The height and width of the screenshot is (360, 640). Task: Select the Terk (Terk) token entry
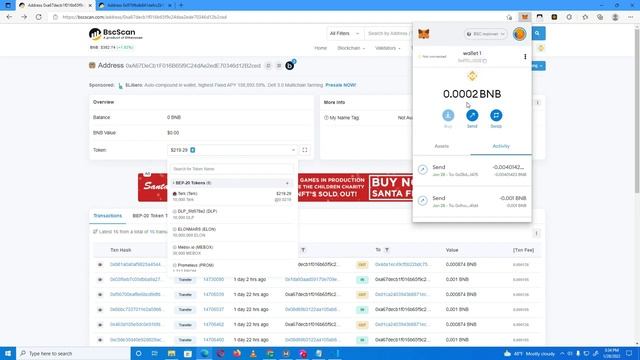231,196
